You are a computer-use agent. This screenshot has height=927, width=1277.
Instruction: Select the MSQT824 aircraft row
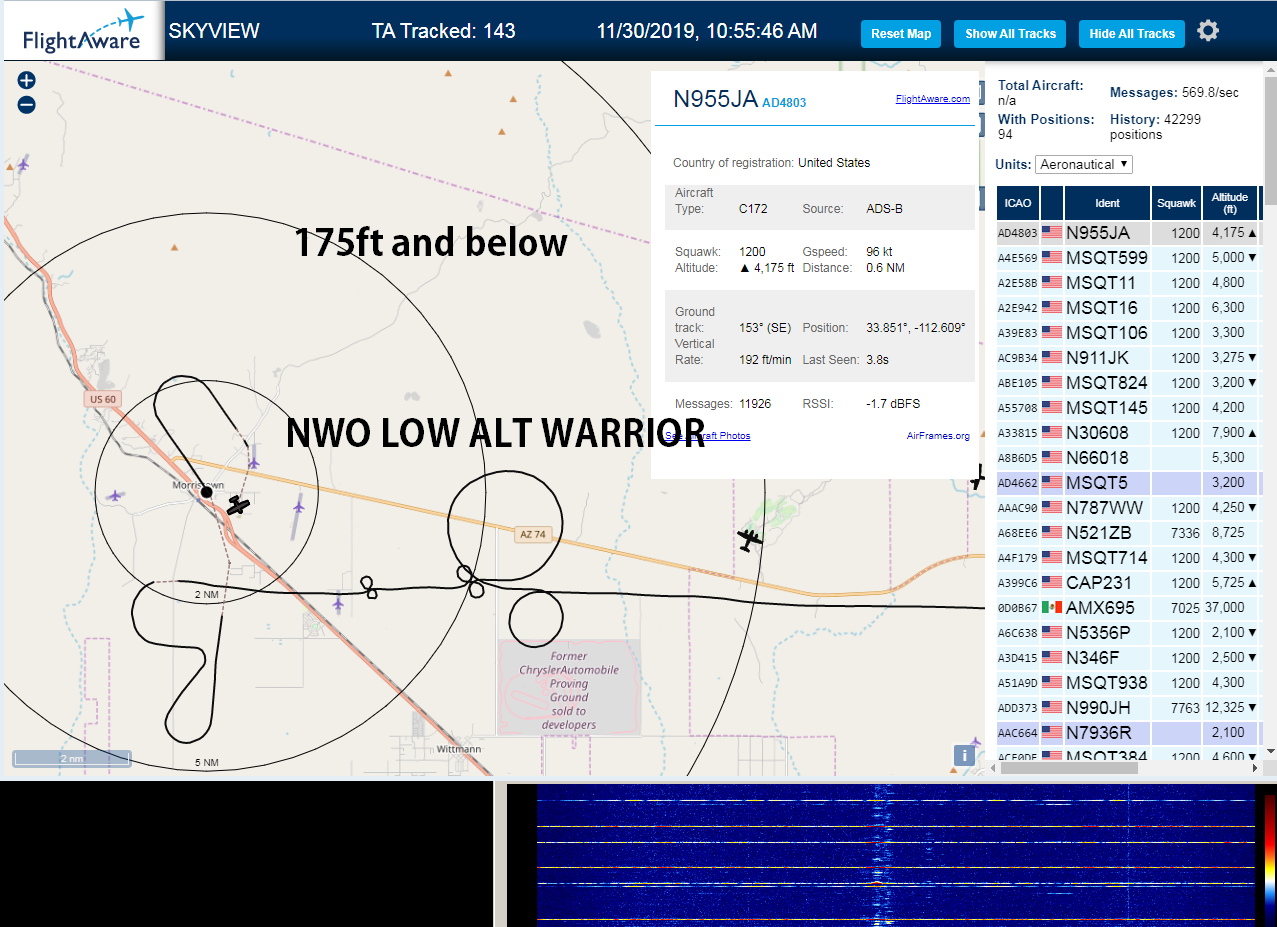tap(1128, 383)
